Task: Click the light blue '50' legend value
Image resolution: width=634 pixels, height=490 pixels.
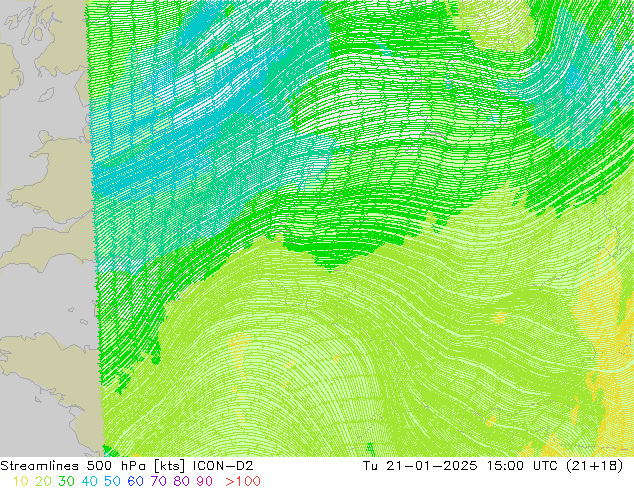Action: [x=112, y=481]
